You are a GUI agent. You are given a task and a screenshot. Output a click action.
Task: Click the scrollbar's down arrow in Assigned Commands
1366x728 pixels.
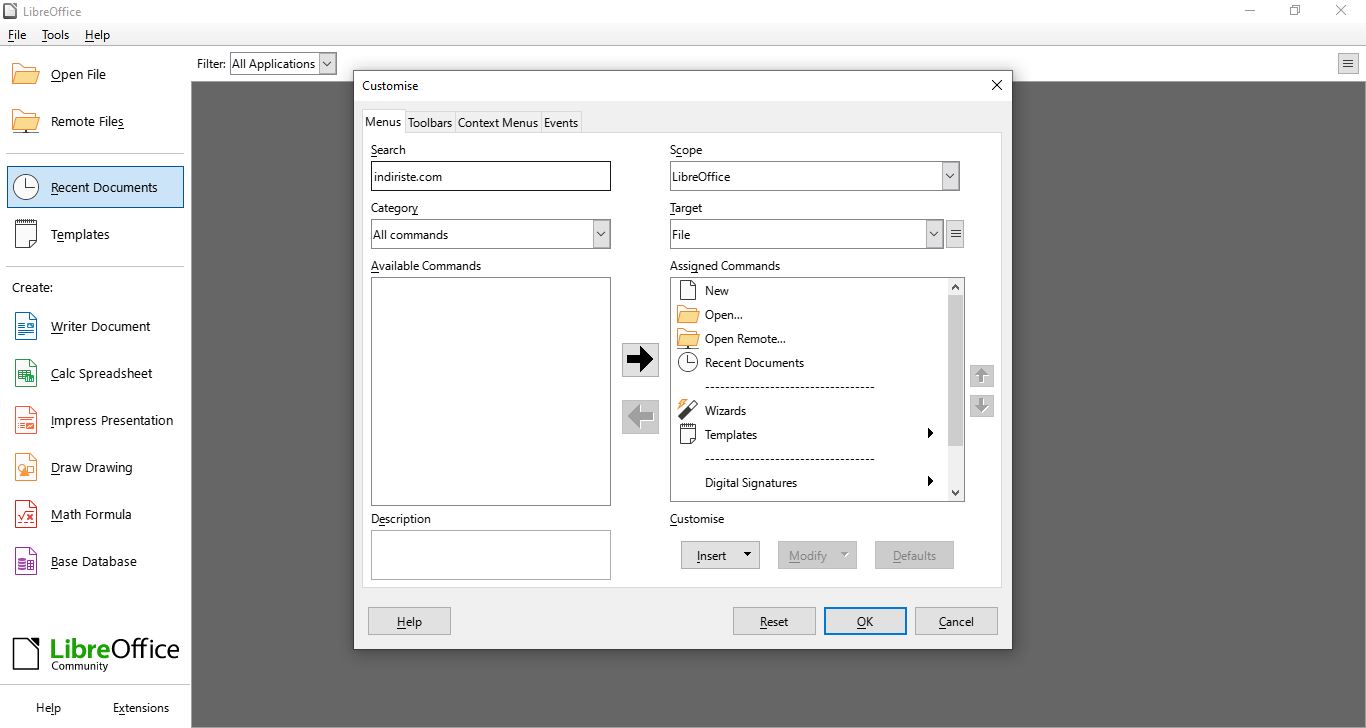click(x=955, y=492)
